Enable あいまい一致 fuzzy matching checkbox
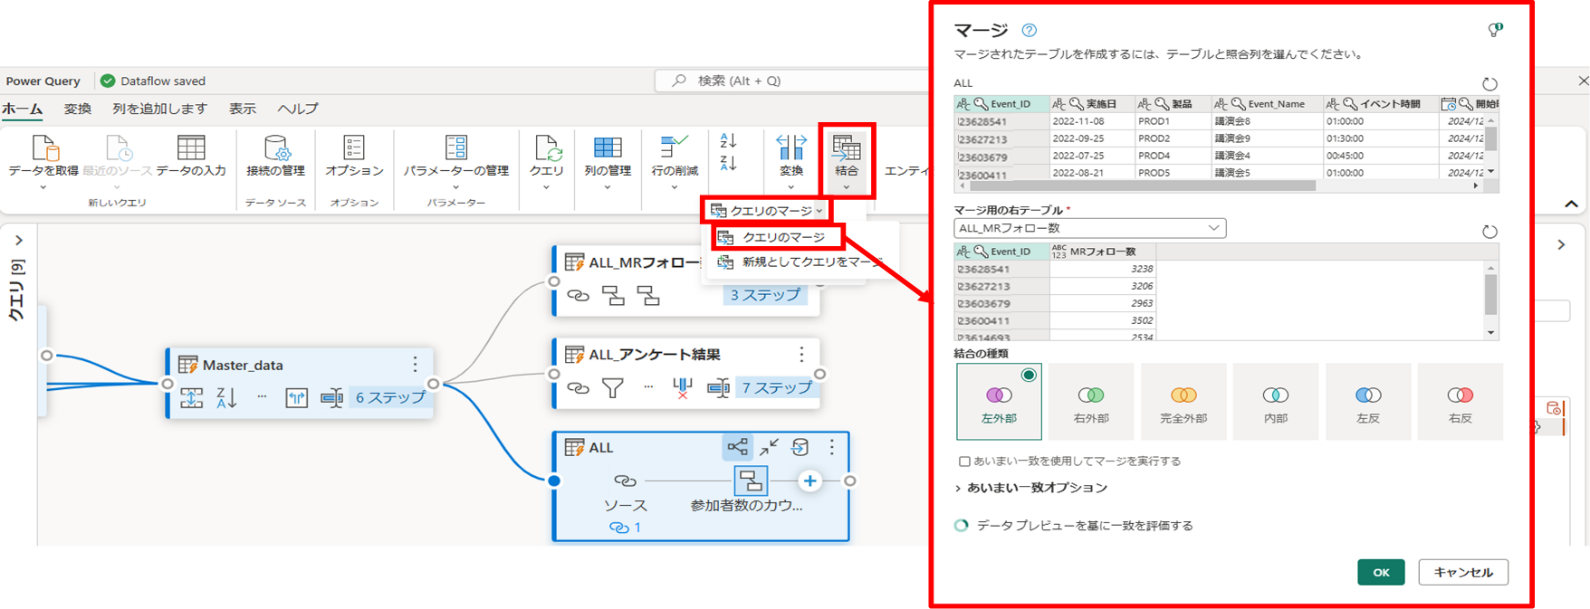Image resolution: width=1590 pixels, height=609 pixels. 964,462
